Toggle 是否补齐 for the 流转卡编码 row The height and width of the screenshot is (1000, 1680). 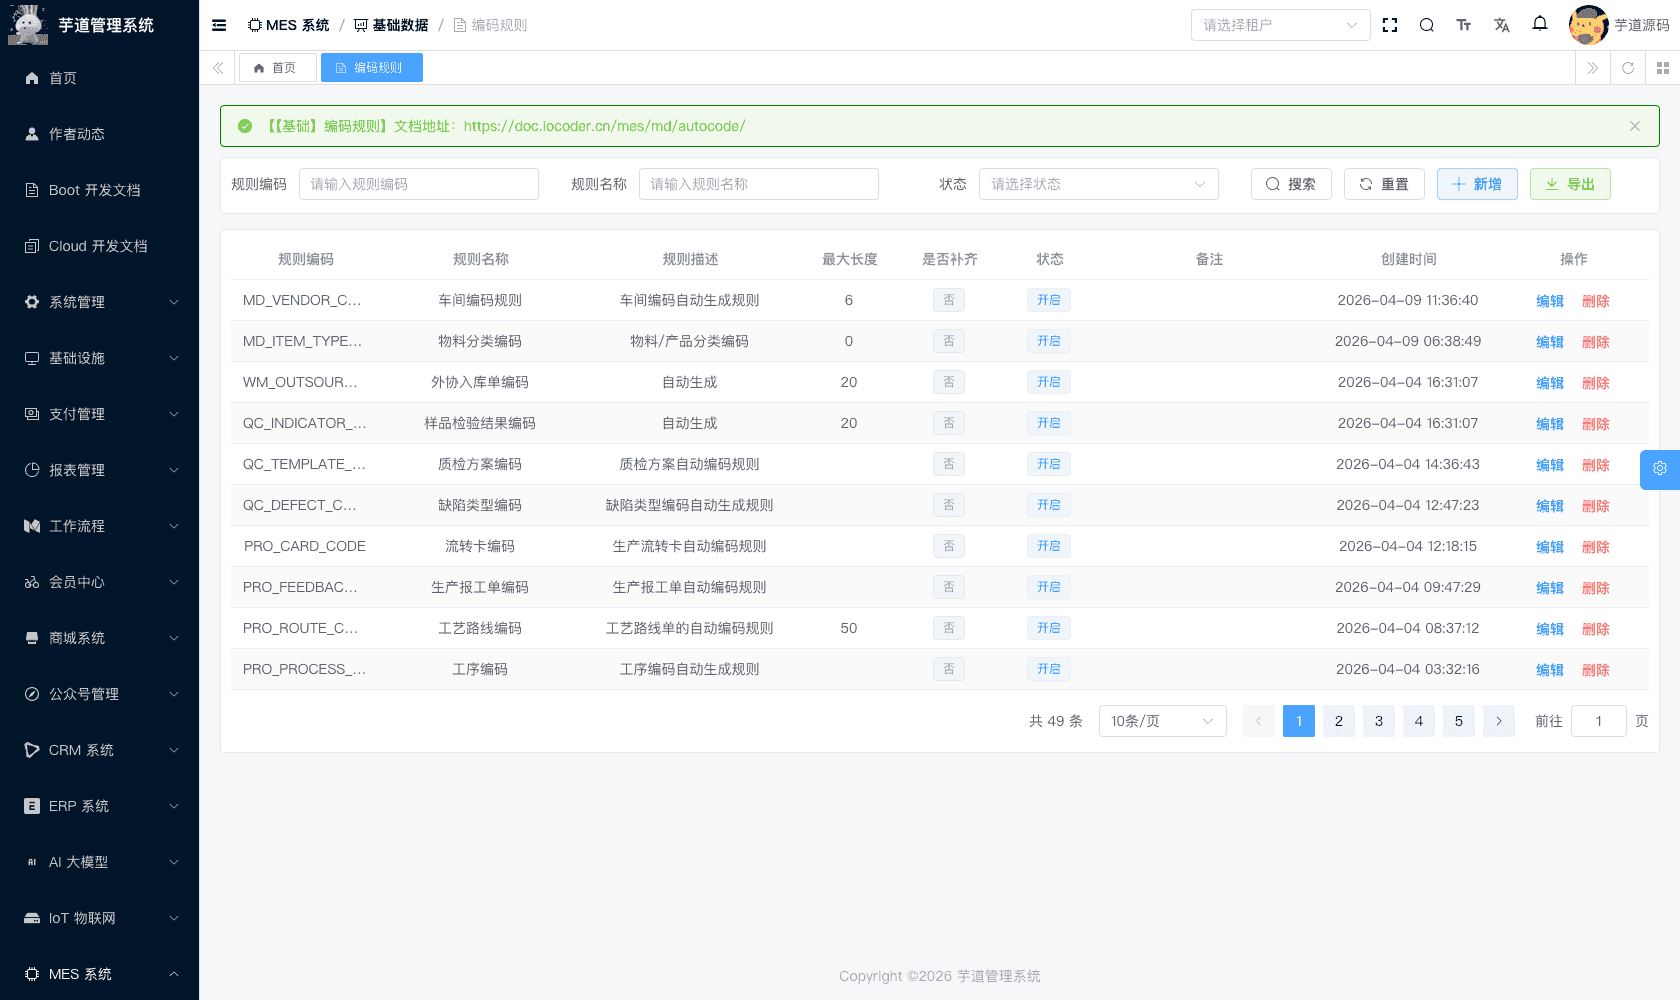pyautogui.click(x=948, y=546)
